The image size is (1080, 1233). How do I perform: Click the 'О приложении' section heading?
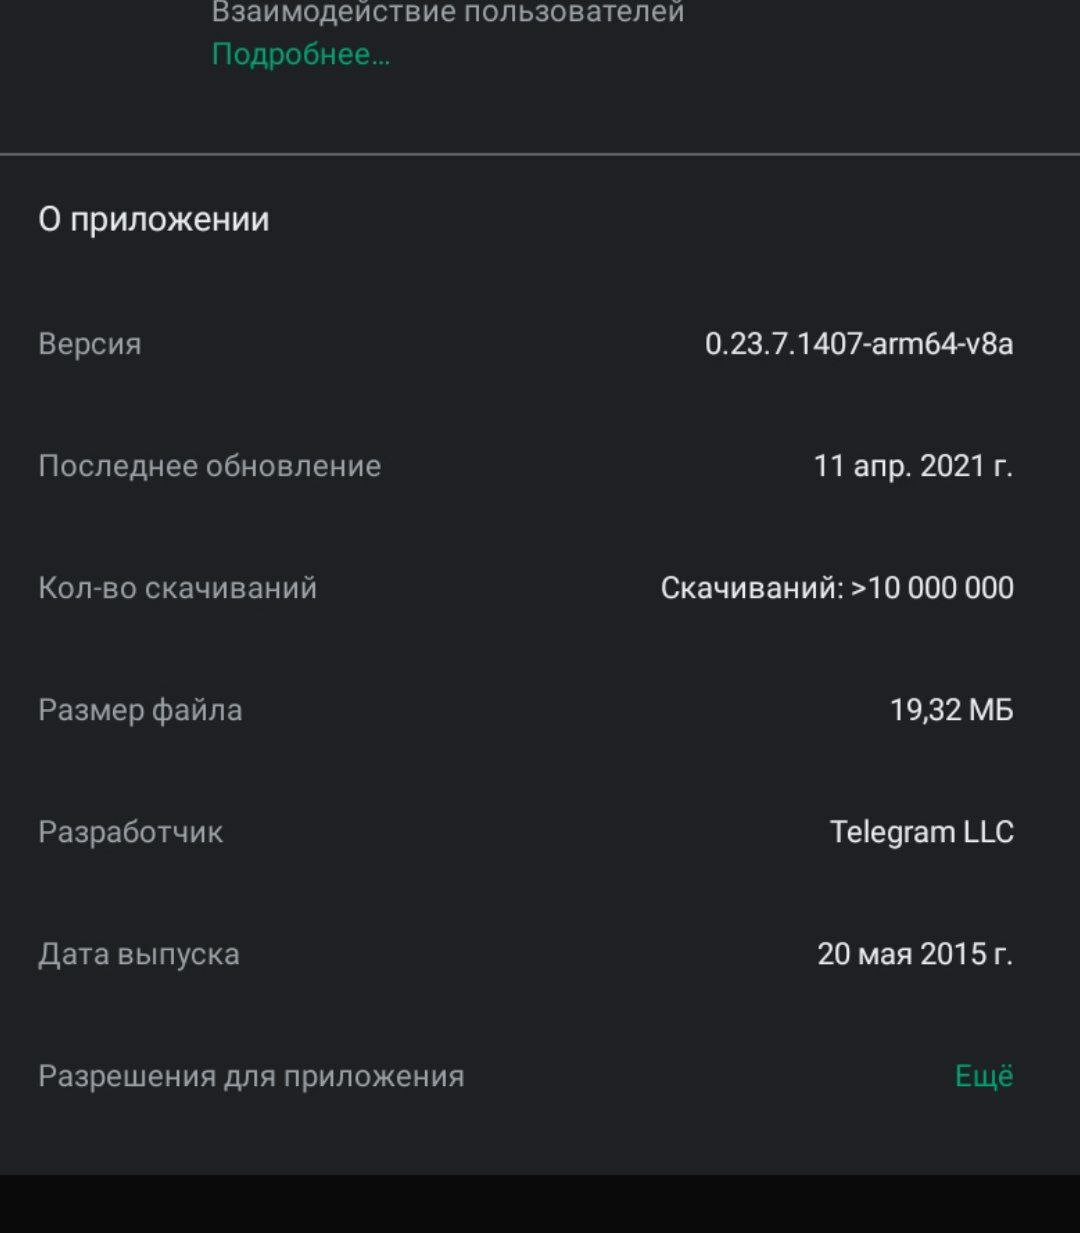(154, 220)
